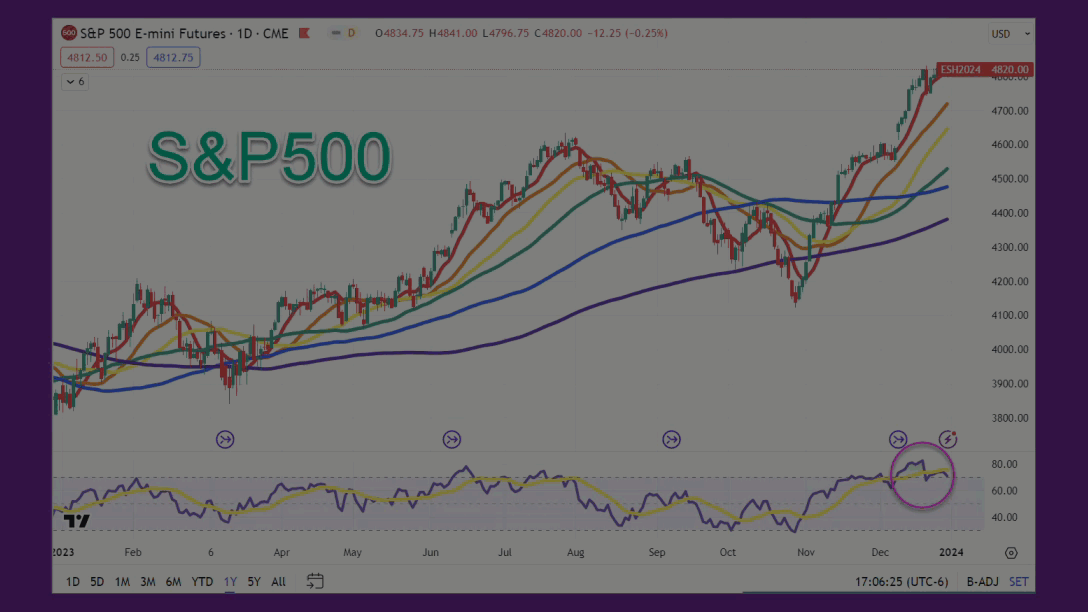Click the 3800.00 price axis label
This screenshot has width=1088, height=612.
1010,418
